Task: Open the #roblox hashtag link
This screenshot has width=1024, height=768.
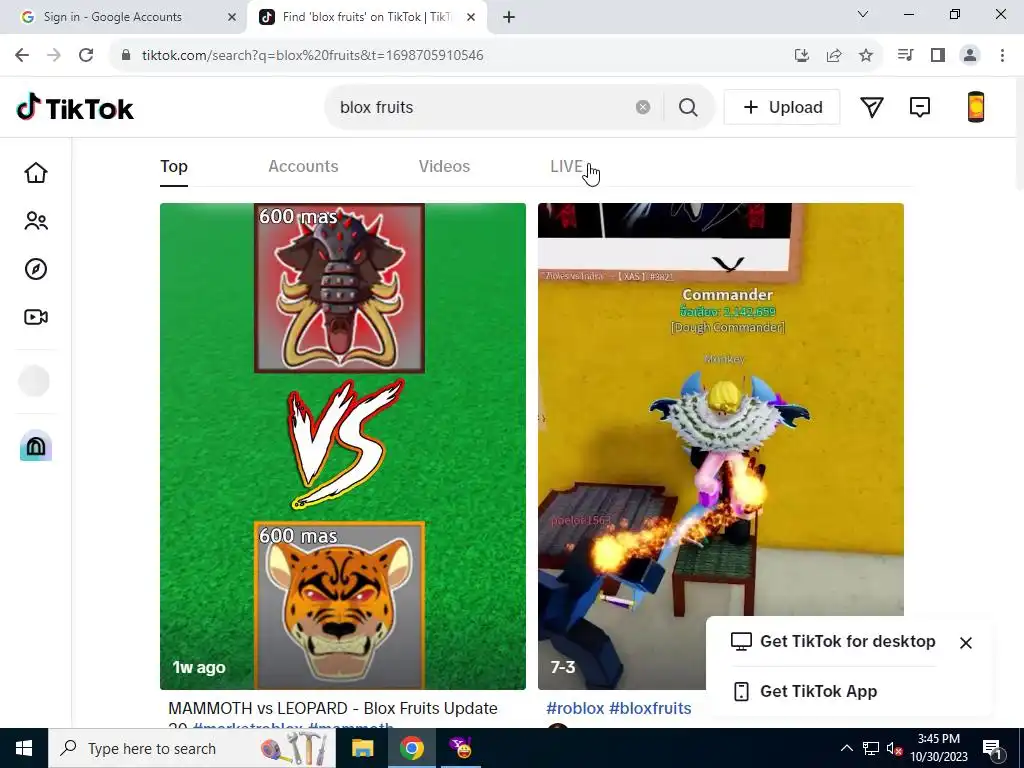Action: [575, 709]
